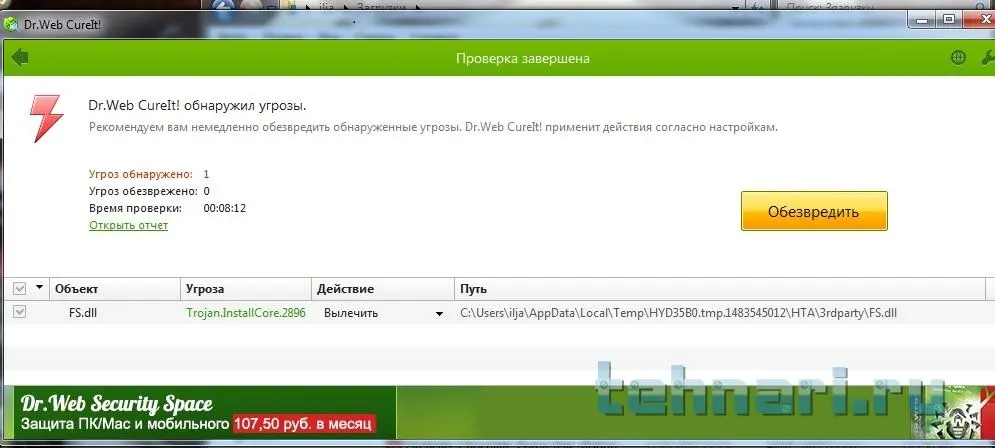Select the Вылечить action text

[351, 313]
